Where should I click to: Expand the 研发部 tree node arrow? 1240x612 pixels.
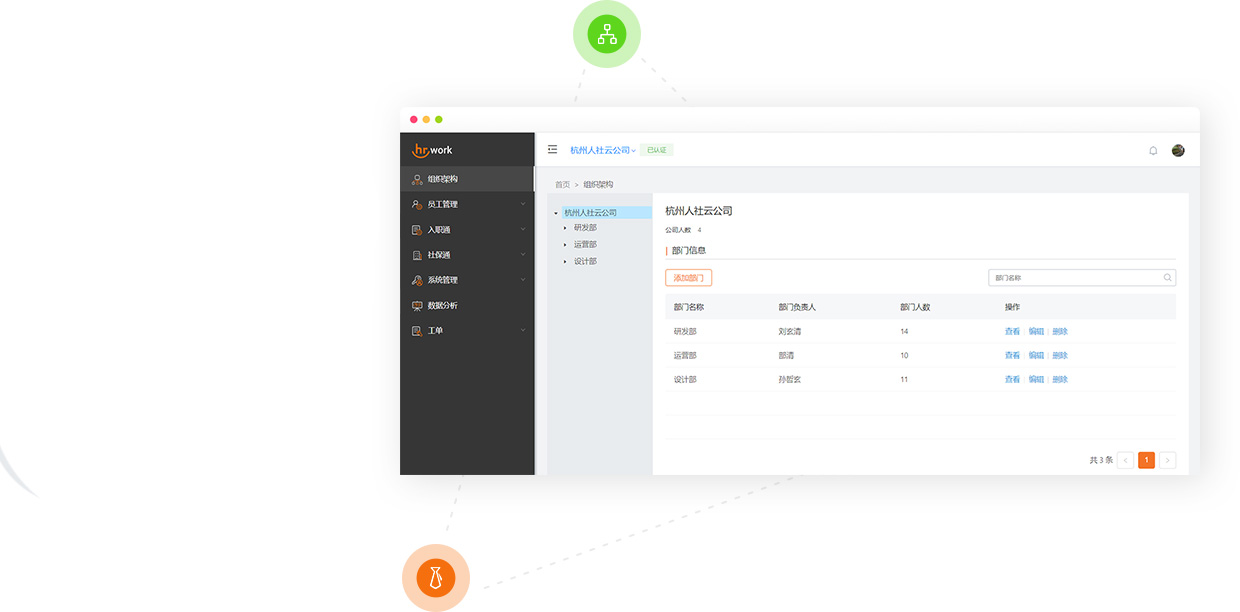click(x=565, y=228)
